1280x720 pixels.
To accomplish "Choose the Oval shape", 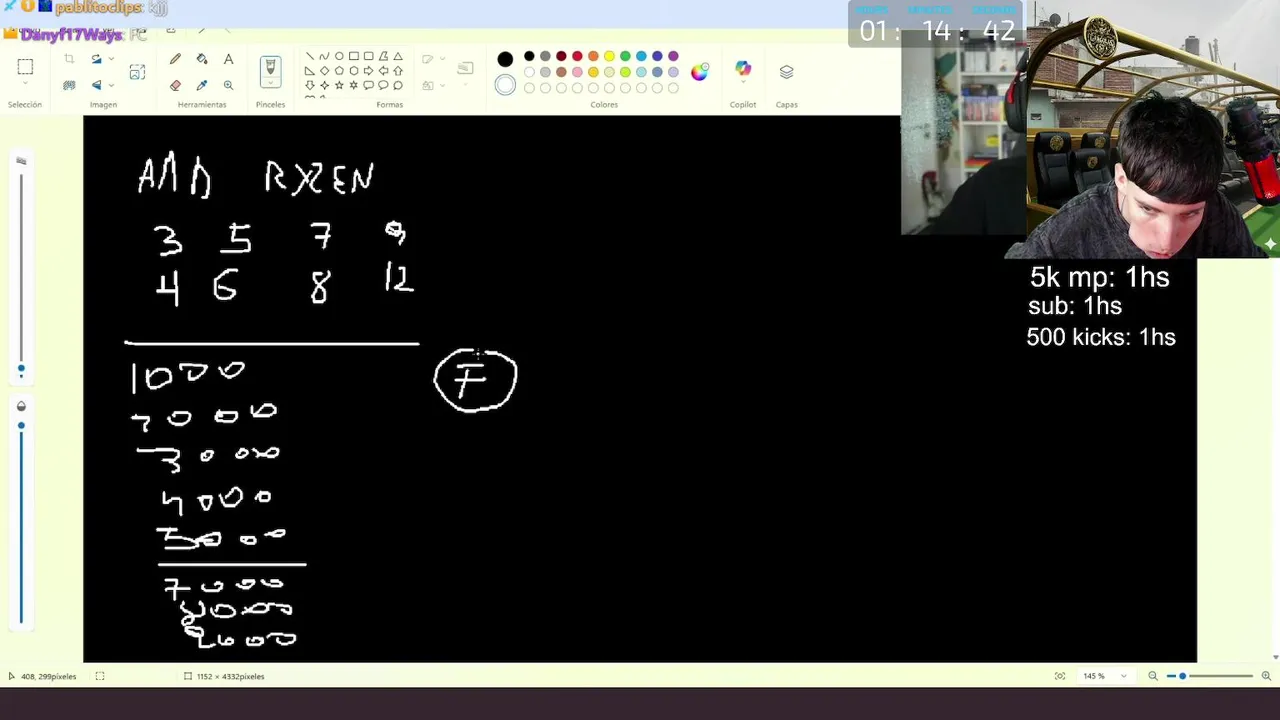I will pyautogui.click(x=339, y=56).
